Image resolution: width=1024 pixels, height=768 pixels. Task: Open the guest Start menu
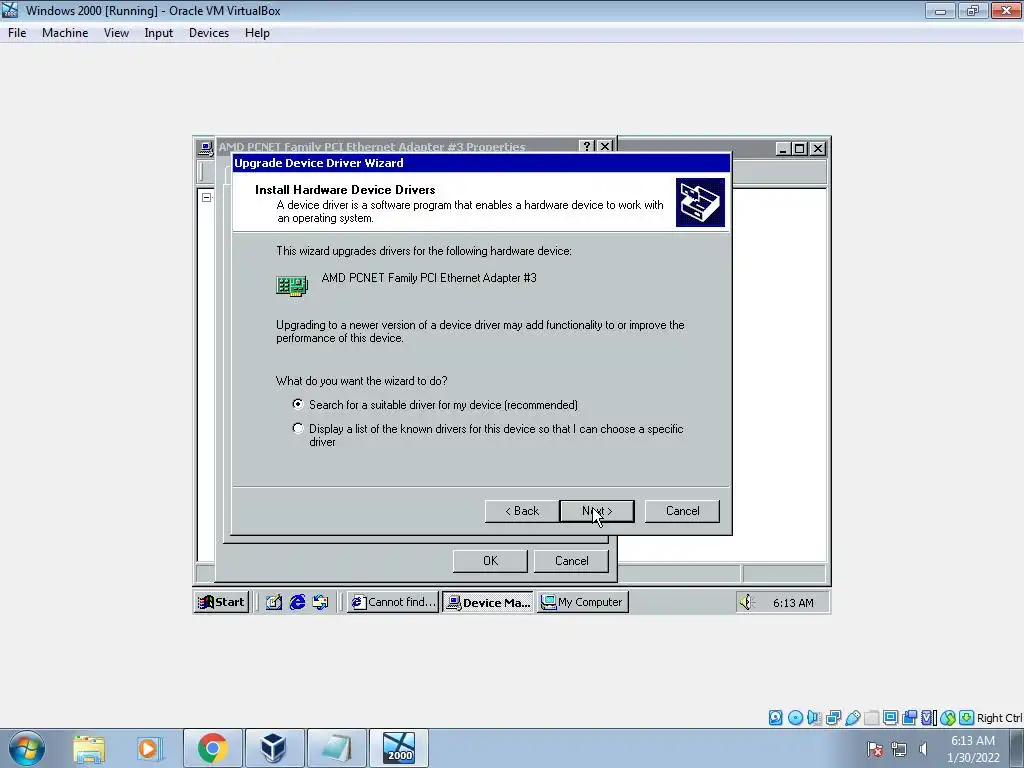pyautogui.click(x=221, y=602)
